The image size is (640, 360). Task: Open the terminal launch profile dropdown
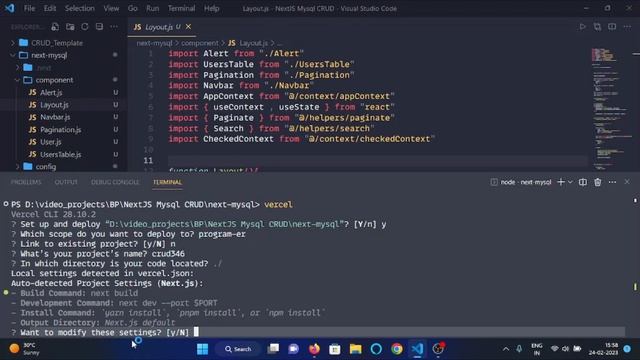570,182
